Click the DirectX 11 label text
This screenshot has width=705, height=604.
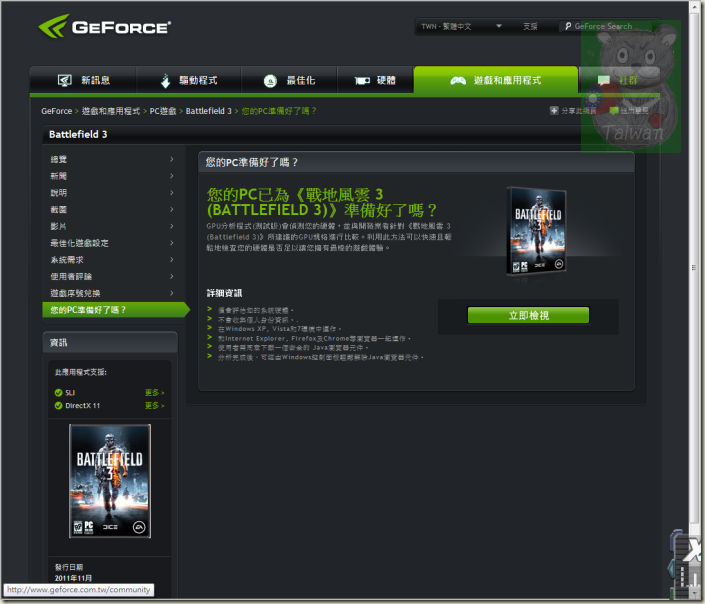[83, 406]
